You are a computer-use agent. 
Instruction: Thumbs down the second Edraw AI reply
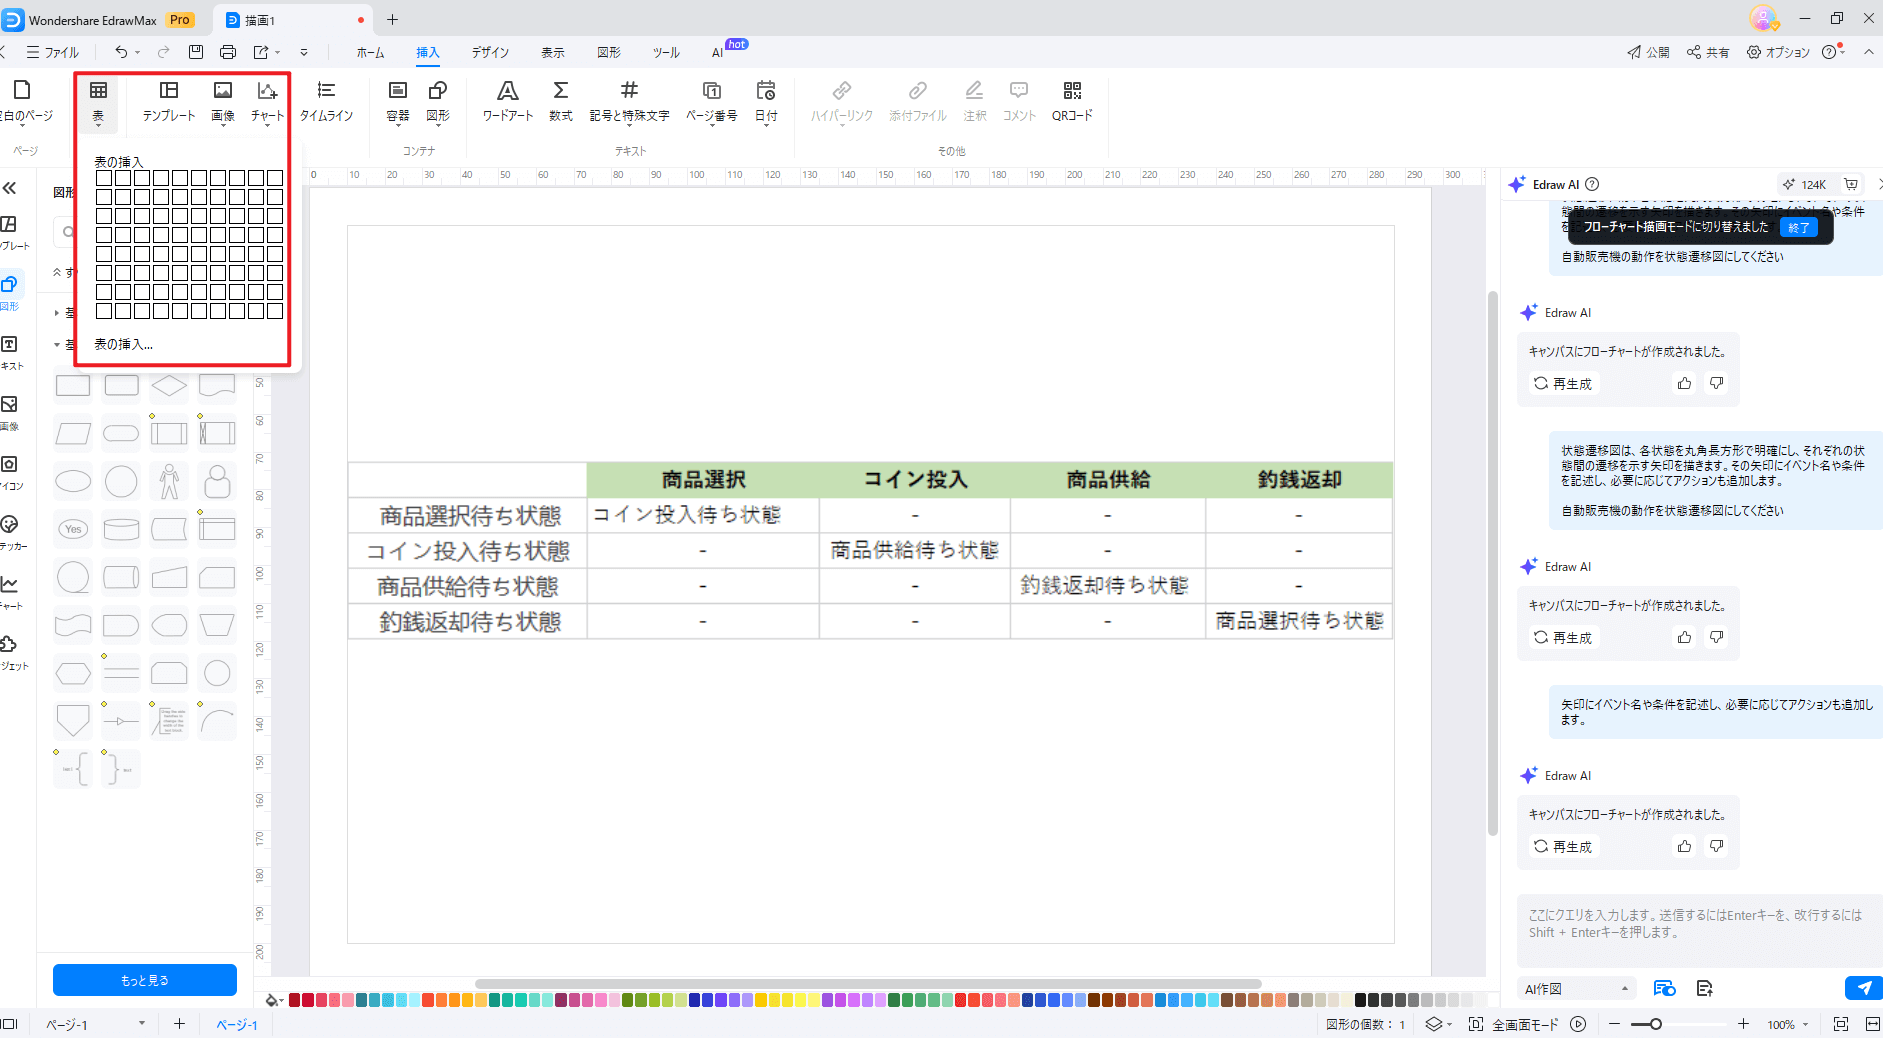click(1717, 637)
